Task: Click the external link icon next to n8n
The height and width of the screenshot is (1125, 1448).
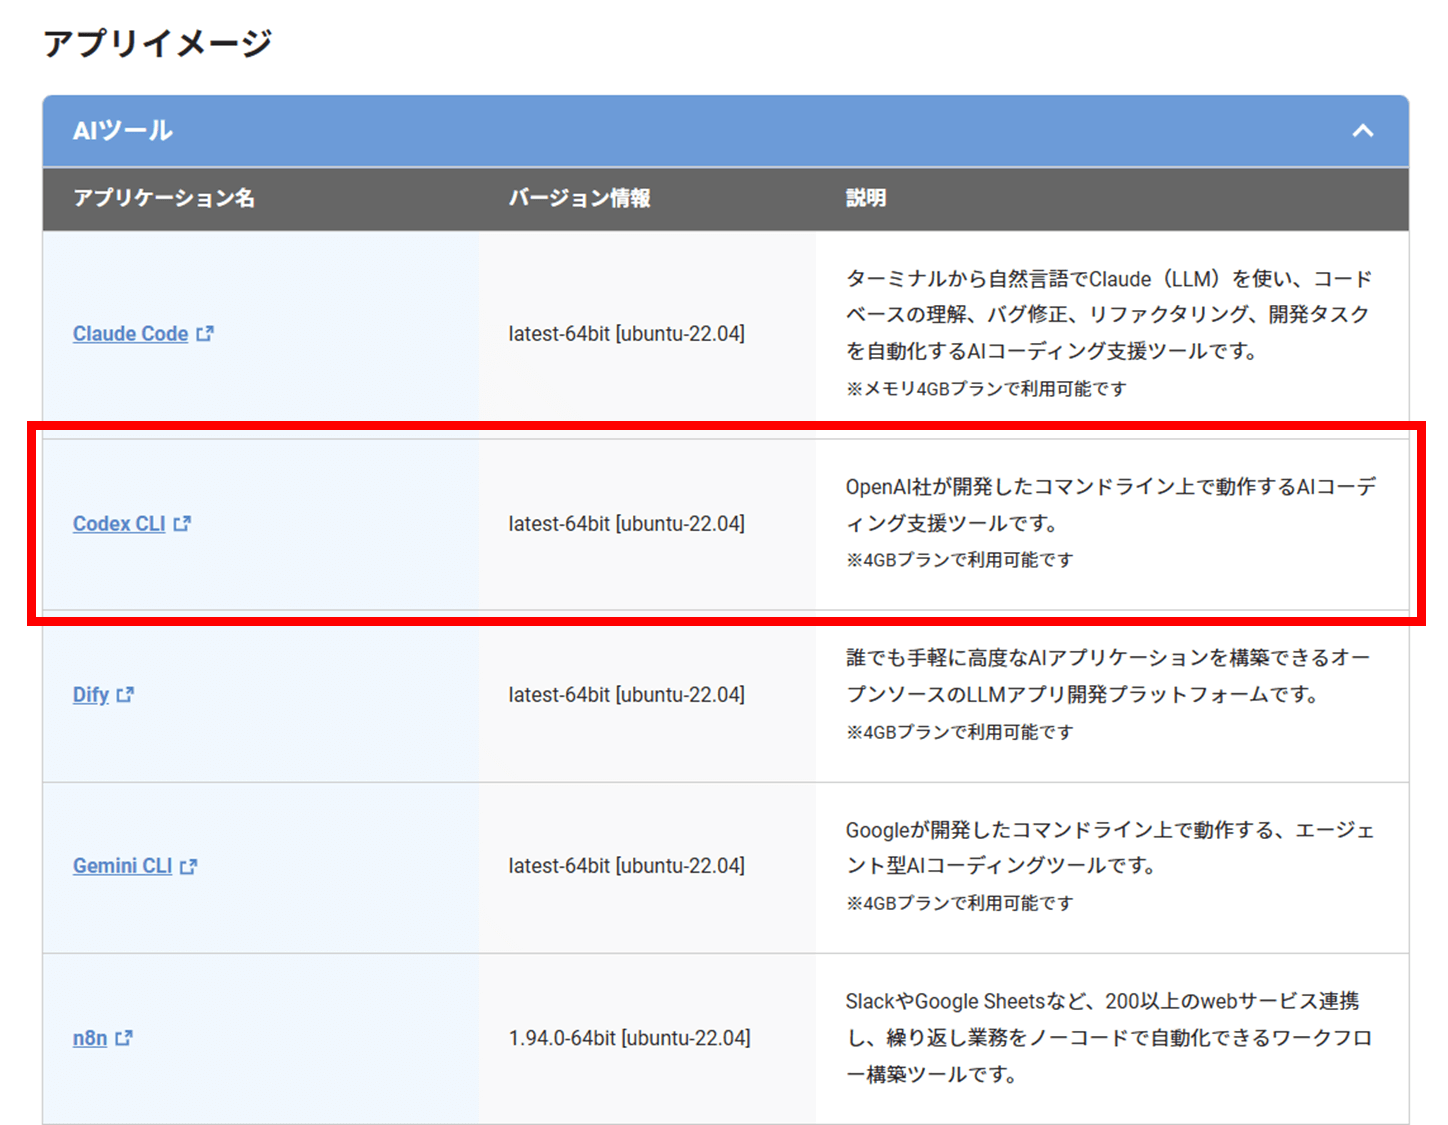Action: [124, 1039]
